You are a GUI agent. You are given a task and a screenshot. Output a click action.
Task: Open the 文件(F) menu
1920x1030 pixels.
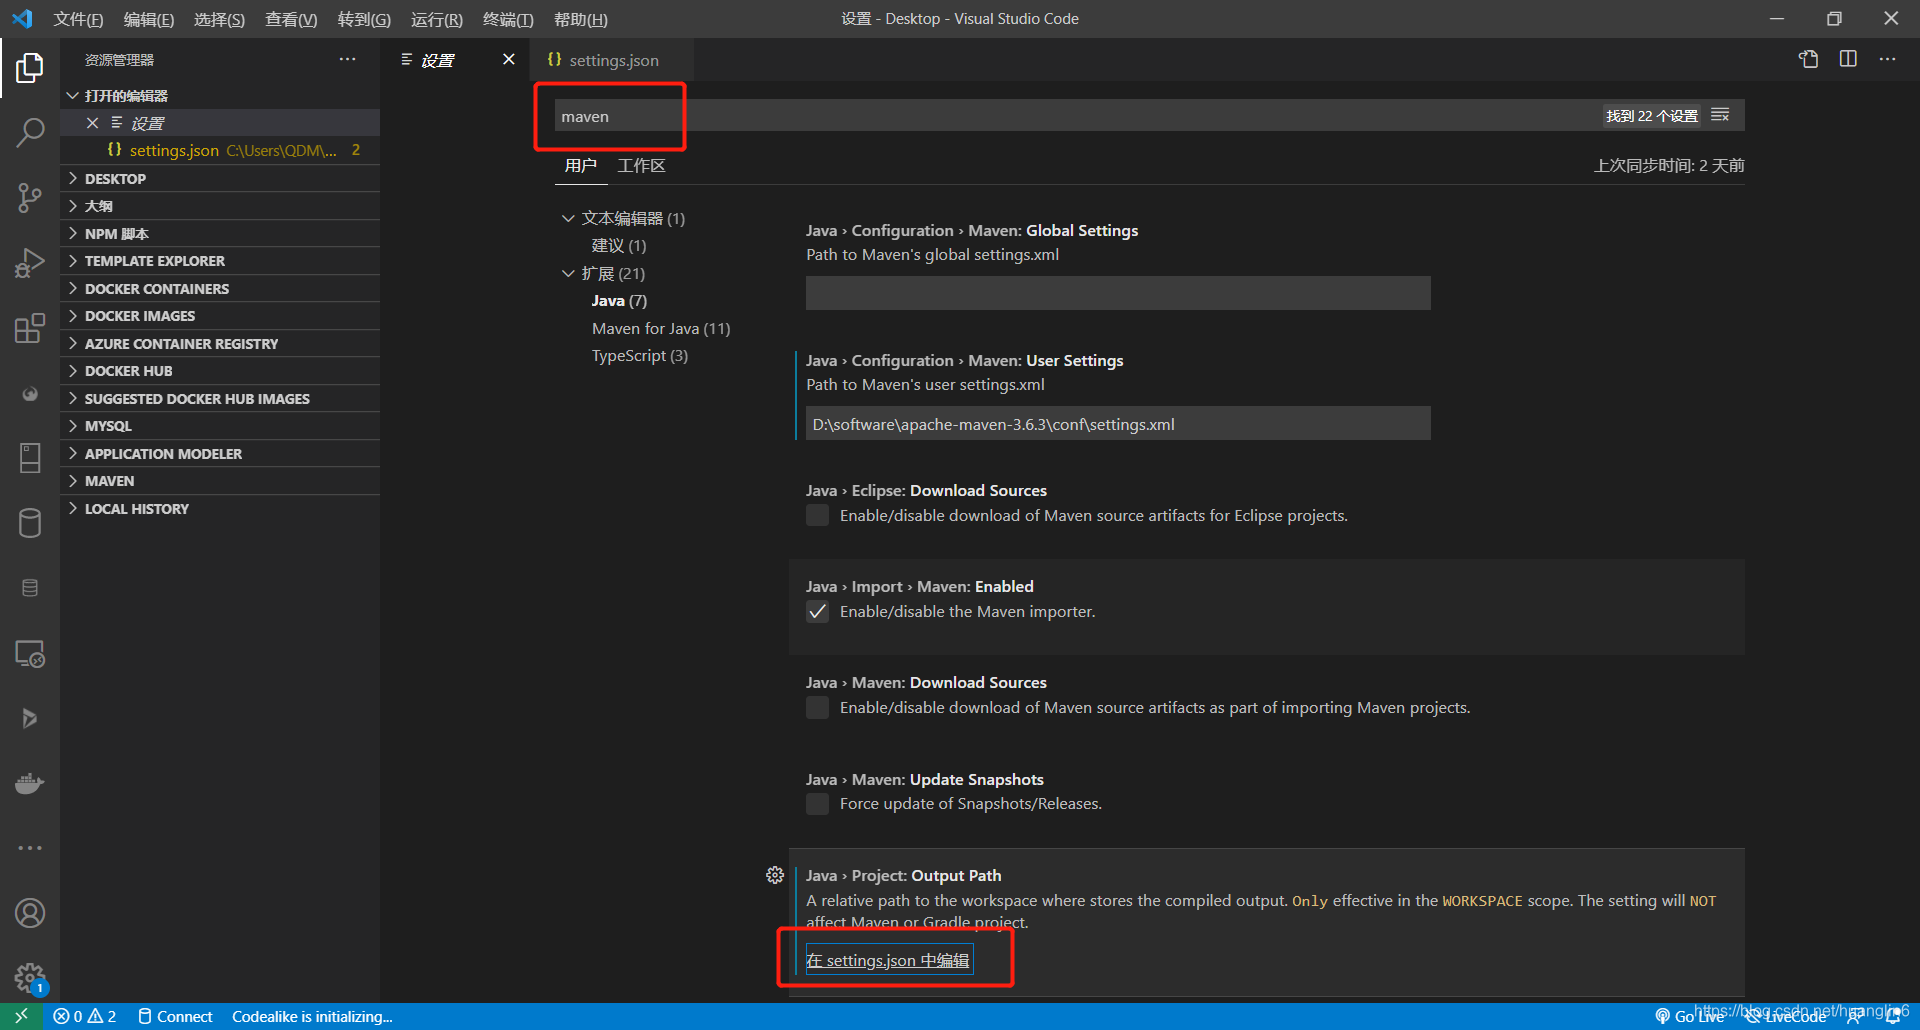pyautogui.click(x=78, y=19)
